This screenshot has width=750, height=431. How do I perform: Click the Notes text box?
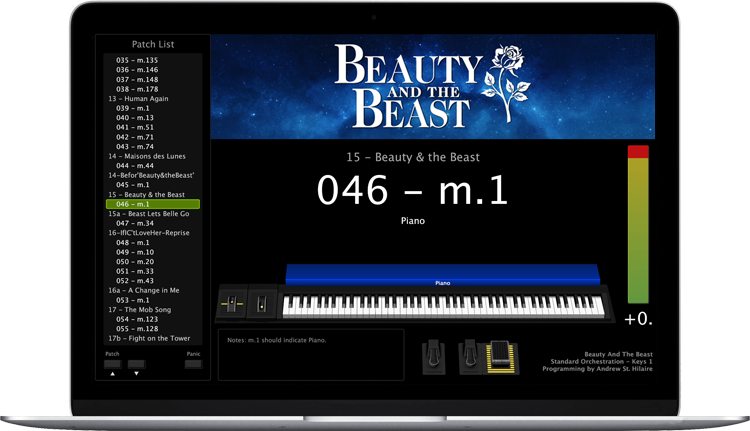[x=311, y=354]
